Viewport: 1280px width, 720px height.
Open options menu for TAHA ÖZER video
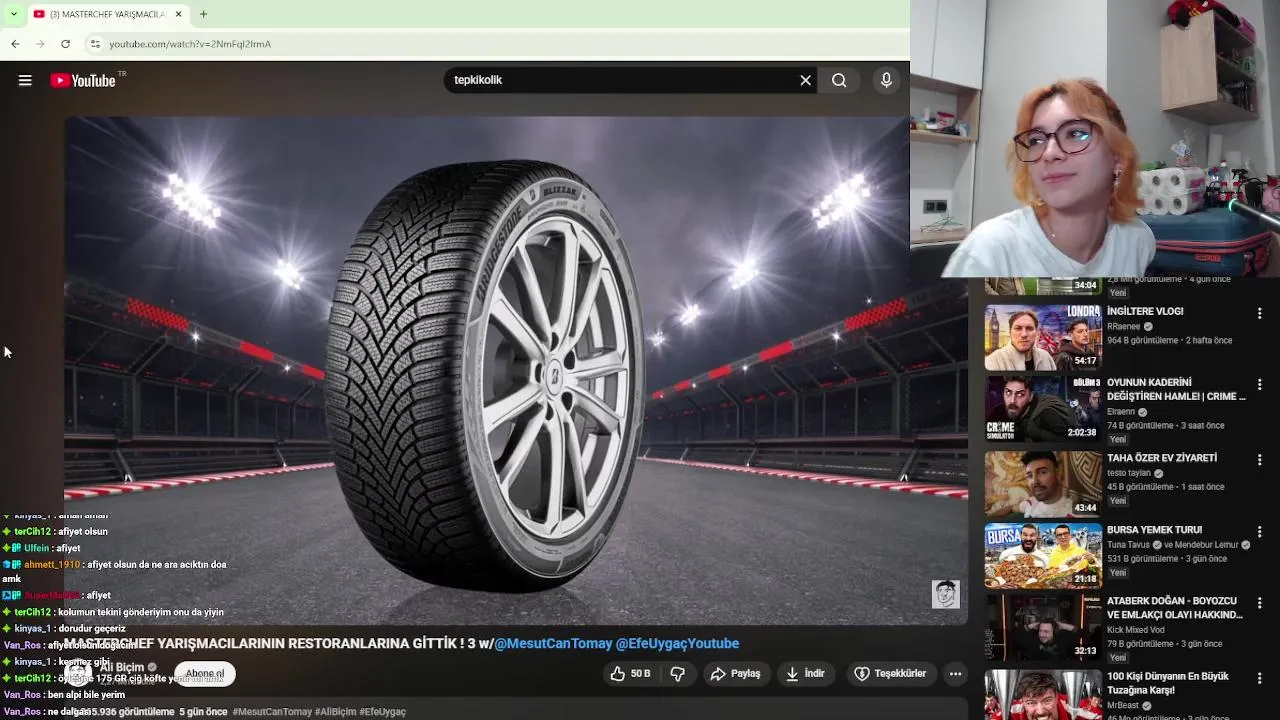[1259, 460]
